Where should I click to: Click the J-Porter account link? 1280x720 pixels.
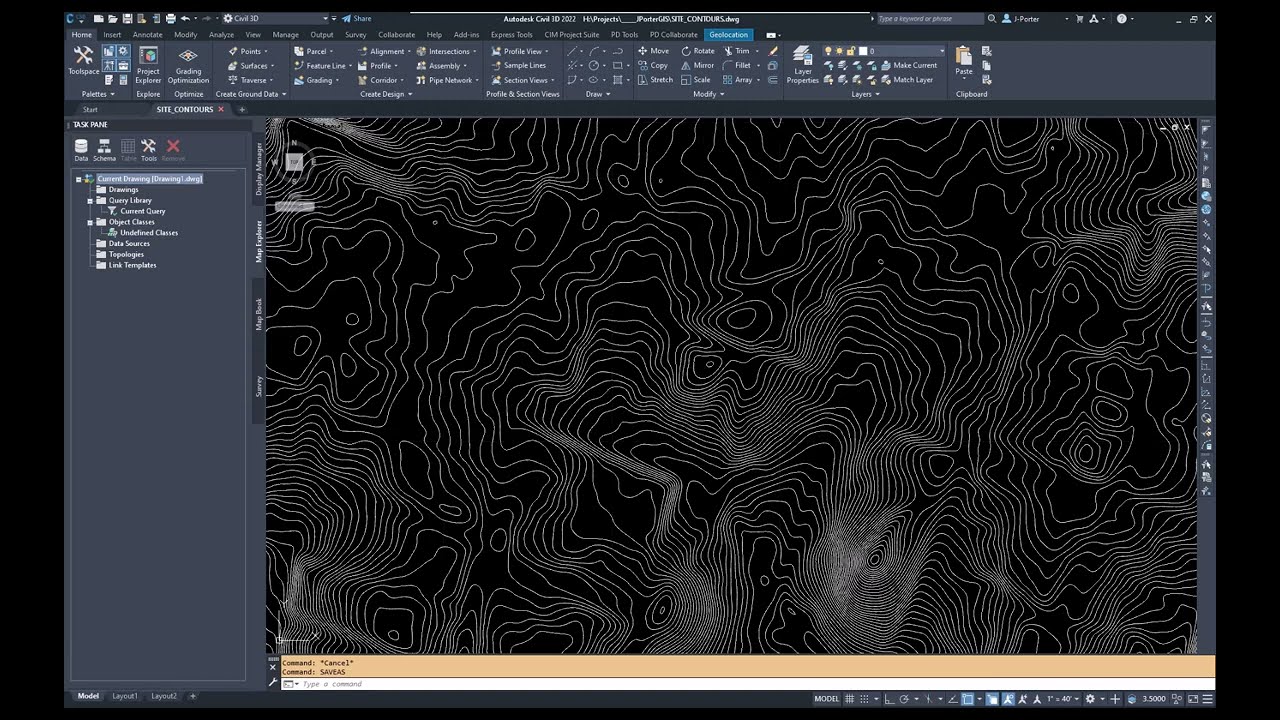(1020, 19)
